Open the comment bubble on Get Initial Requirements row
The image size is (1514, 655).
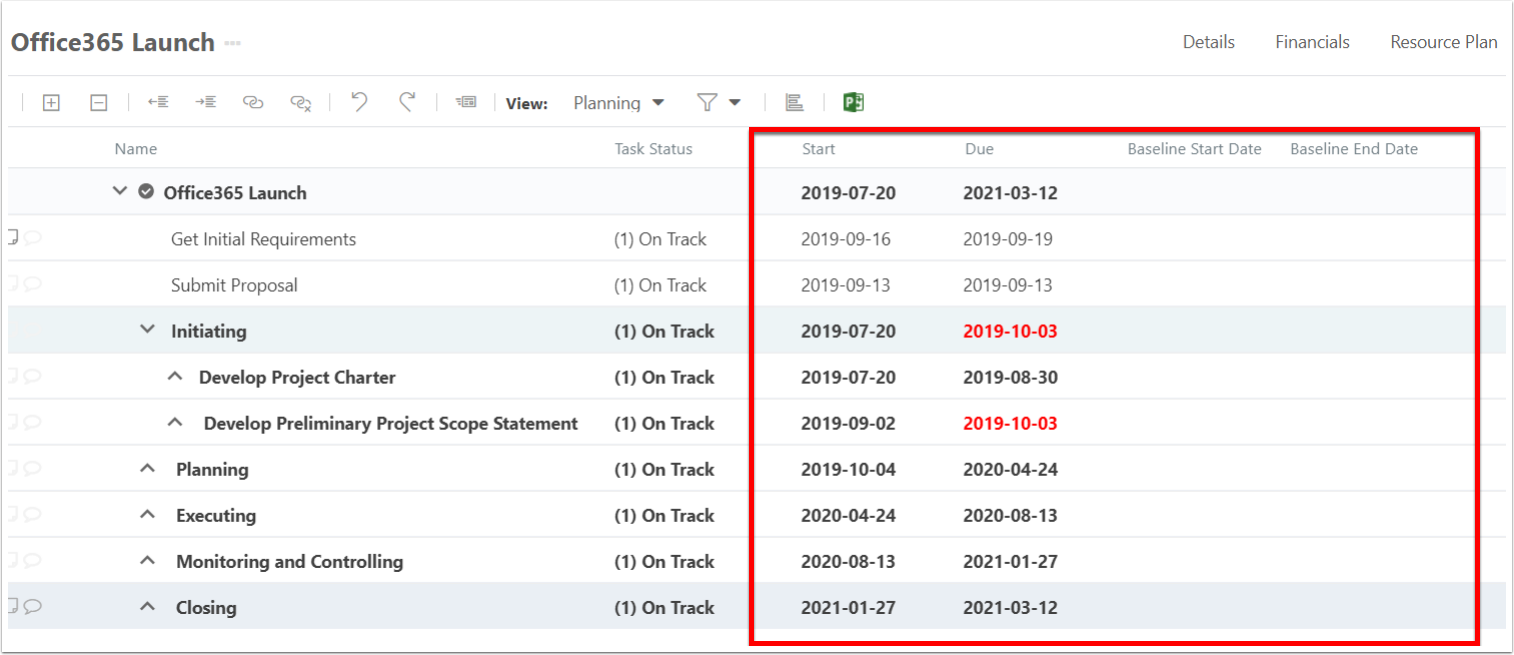pos(33,238)
